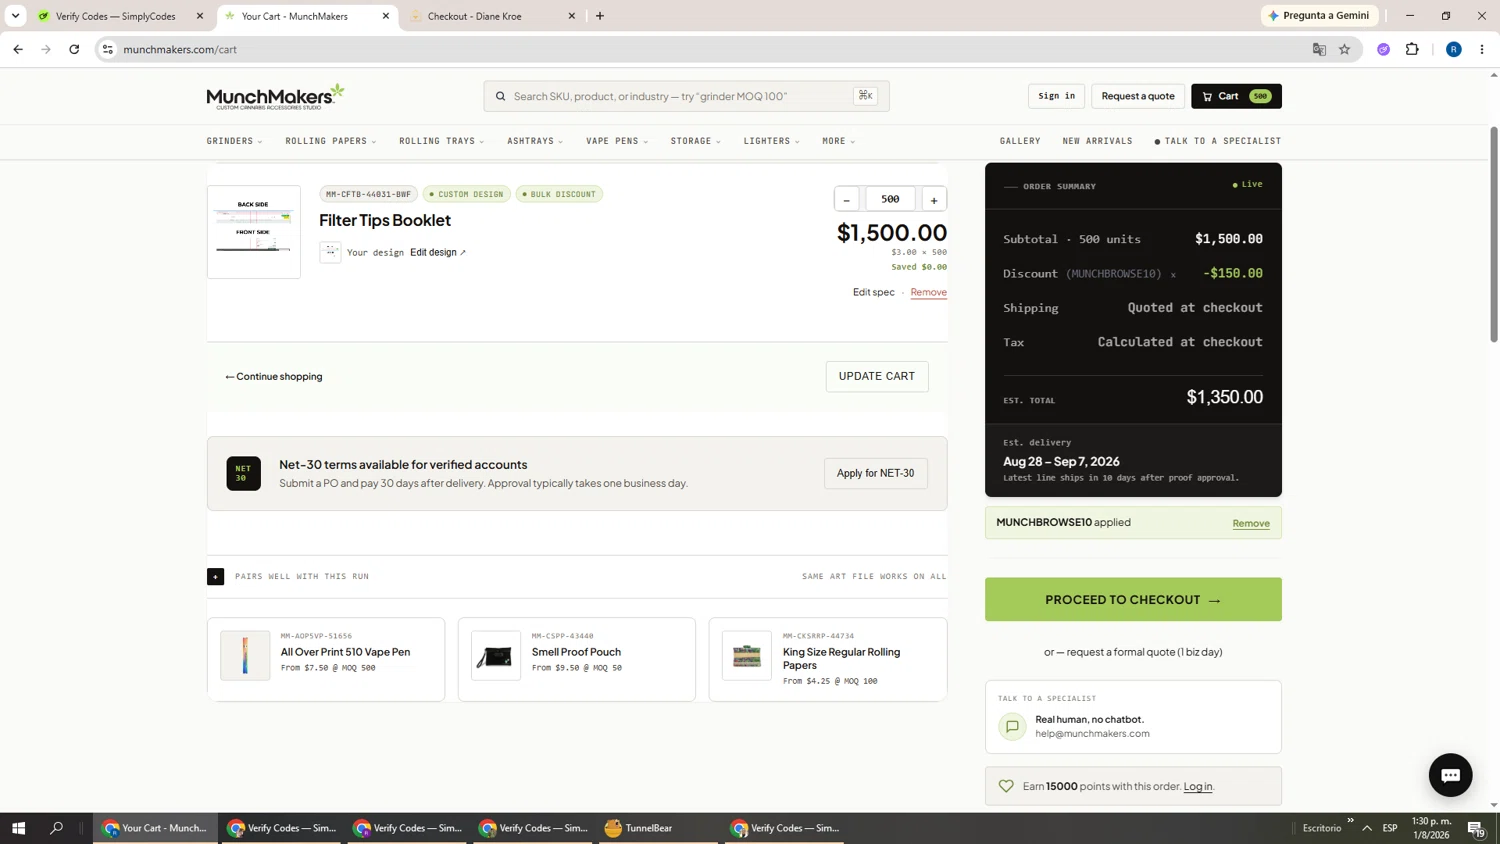Screen dimensions: 1500x844
Task: Click the small design preview icon
Action: 330,252
